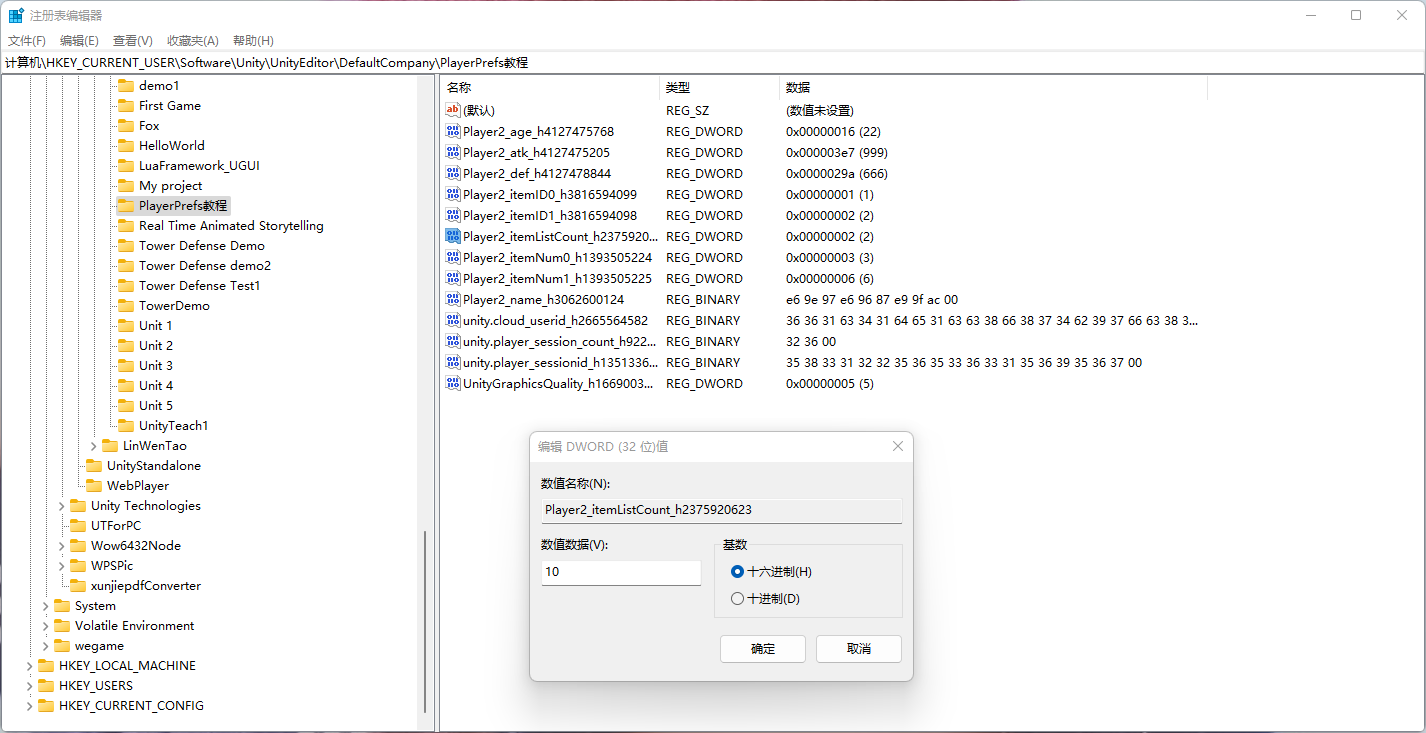Click the 数值数据 value input field

(620, 572)
